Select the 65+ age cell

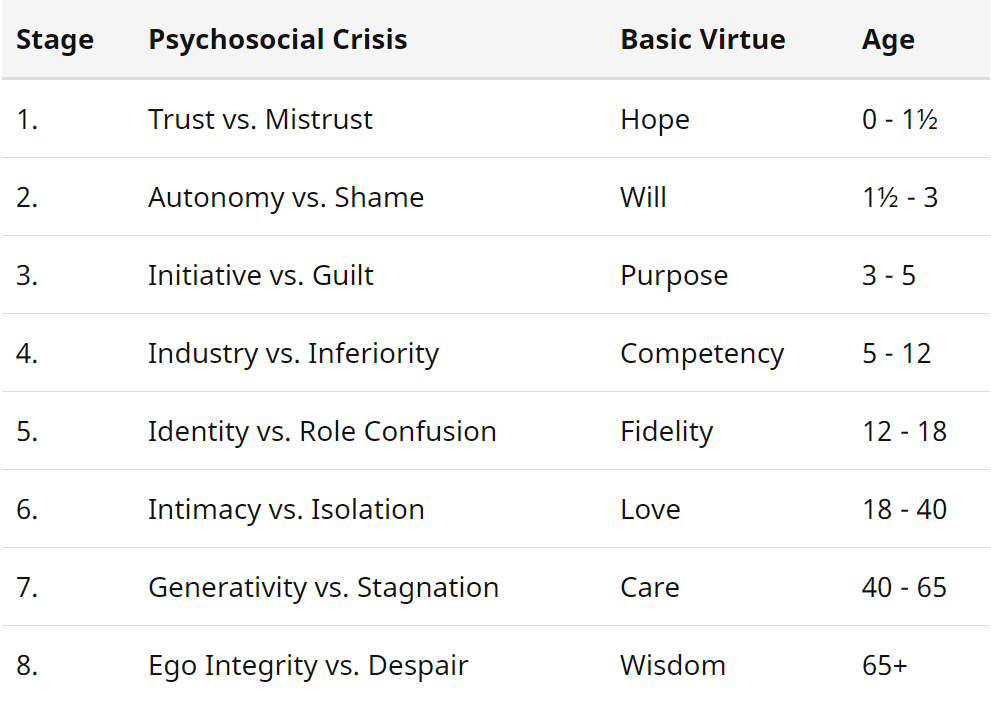[885, 666]
